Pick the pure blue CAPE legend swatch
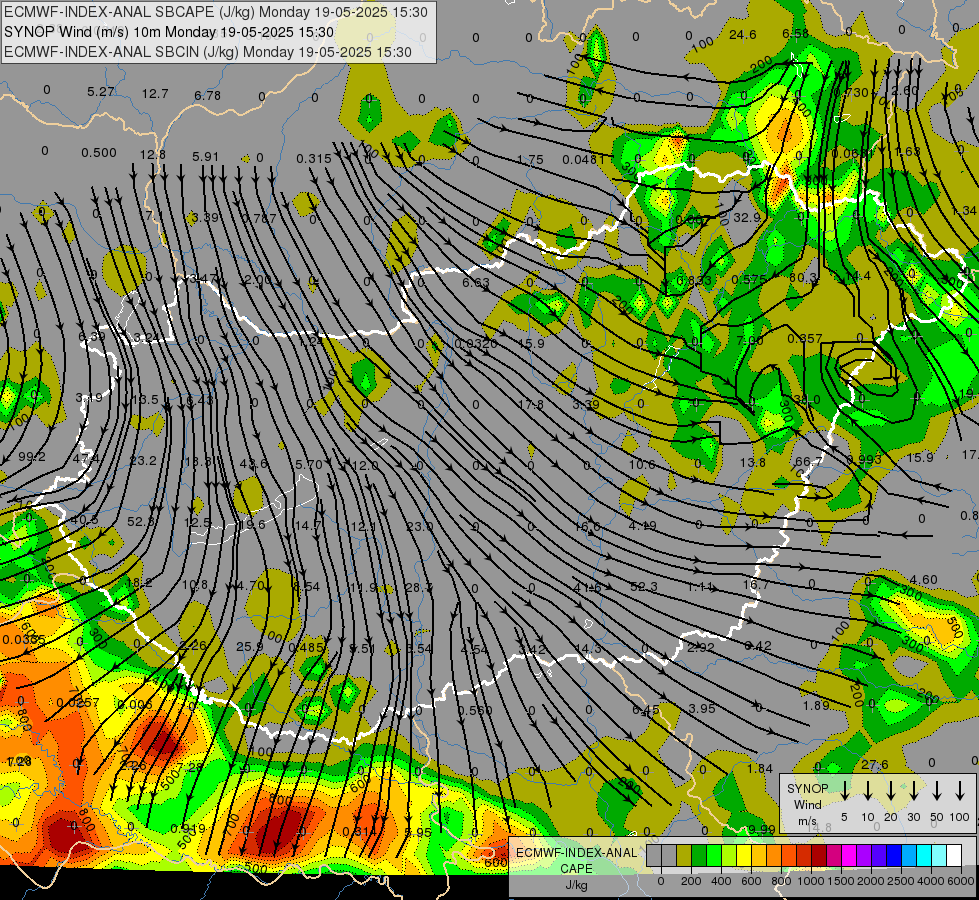 (x=893, y=855)
